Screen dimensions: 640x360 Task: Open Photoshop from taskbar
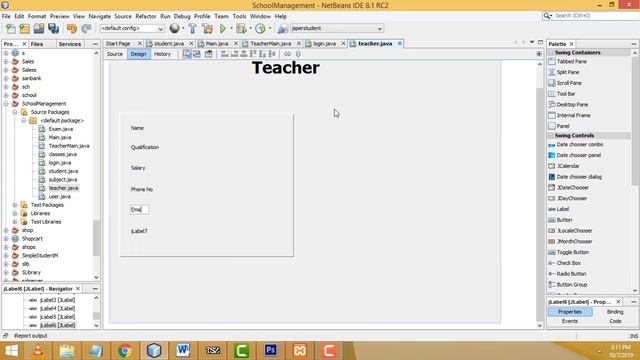[x=271, y=351]
